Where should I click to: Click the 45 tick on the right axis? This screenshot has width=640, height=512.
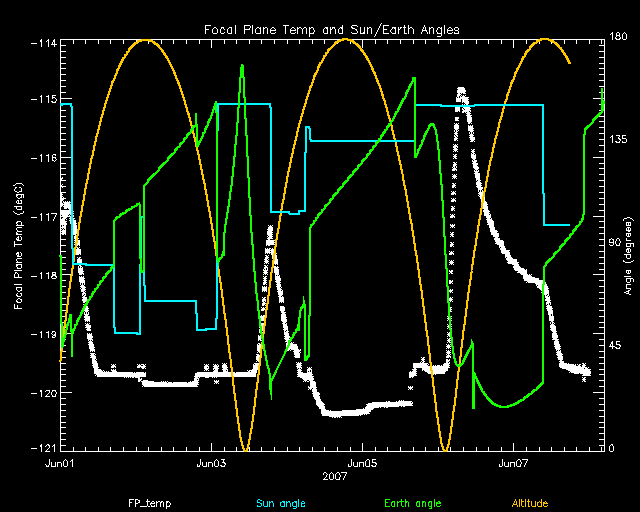[614, 345]
